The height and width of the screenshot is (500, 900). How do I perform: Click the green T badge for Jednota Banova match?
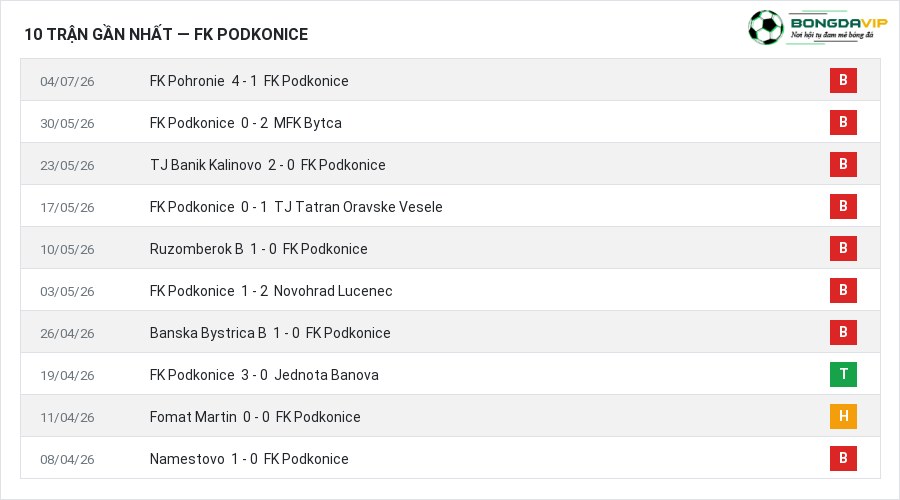(x=843, y=374)
